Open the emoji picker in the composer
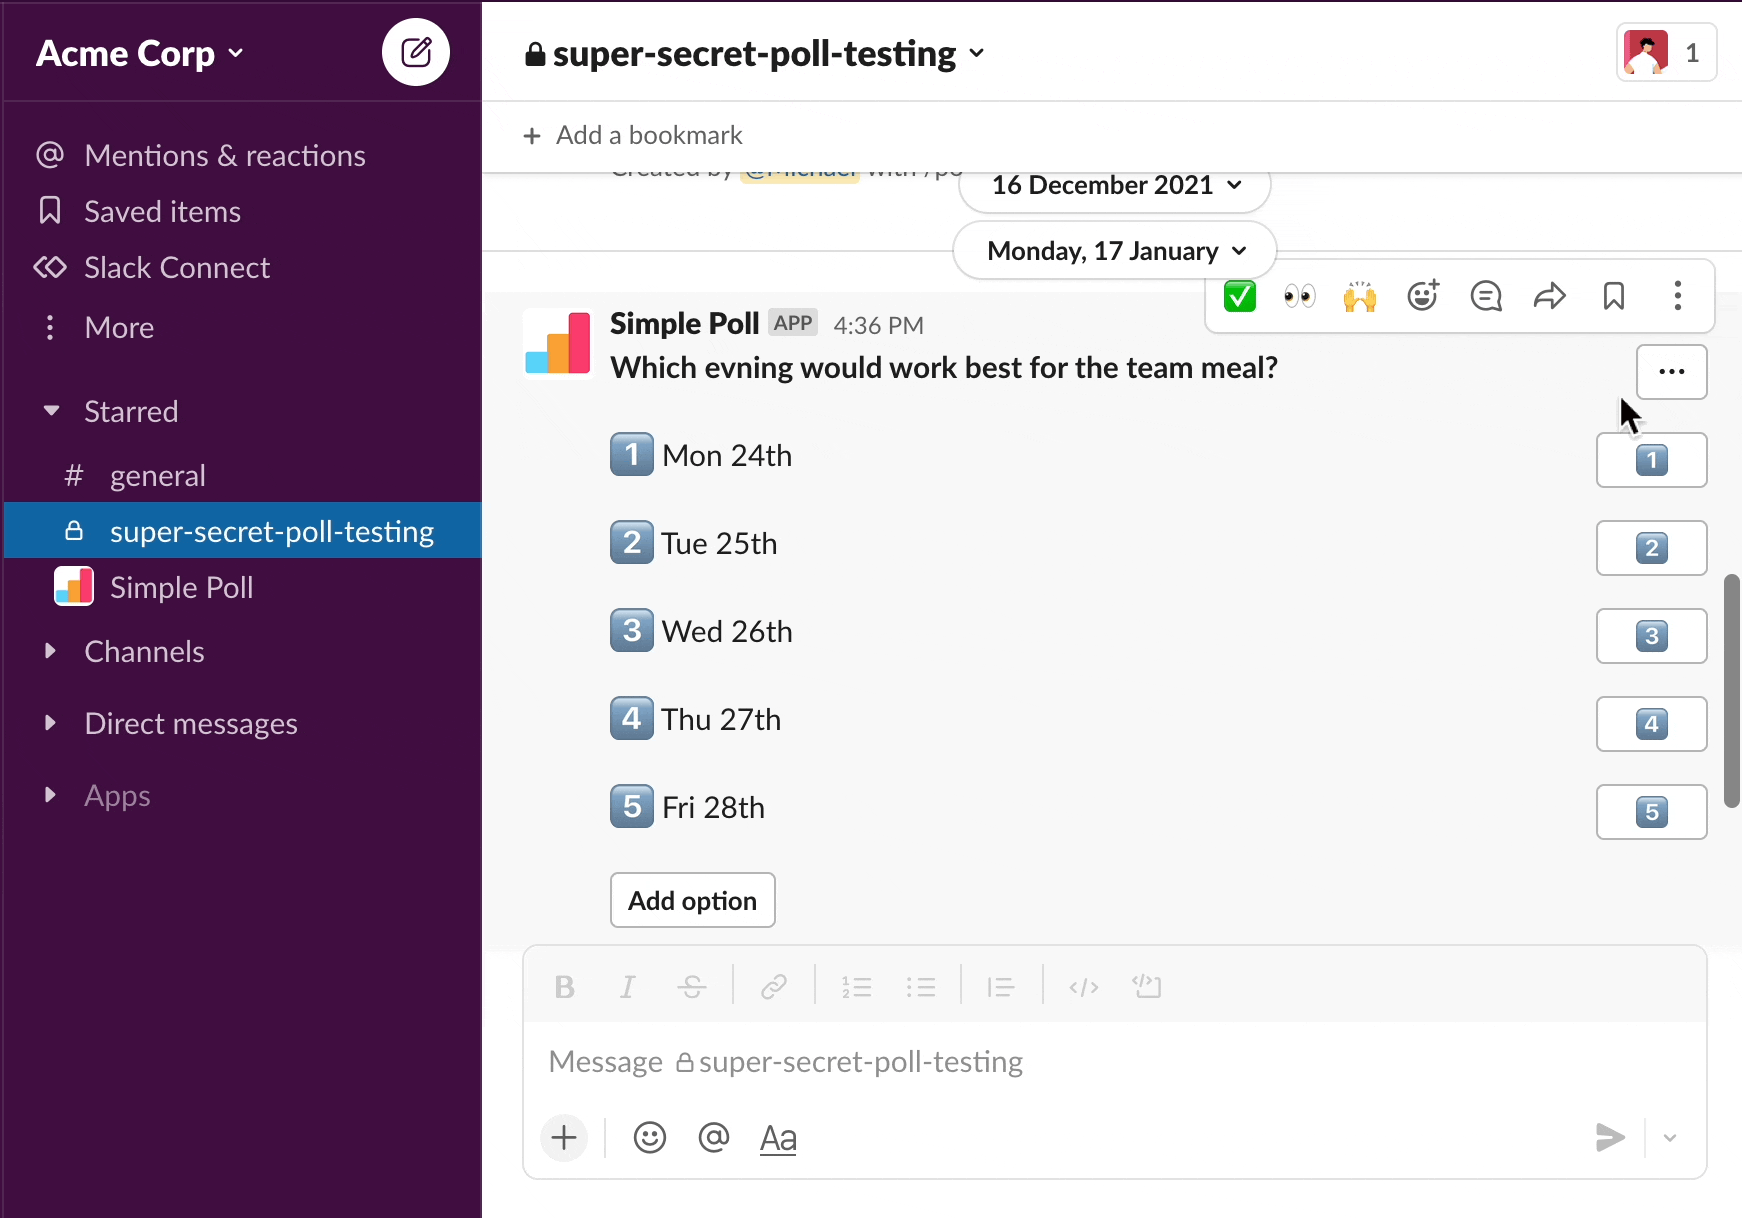 coord(650,1137)
